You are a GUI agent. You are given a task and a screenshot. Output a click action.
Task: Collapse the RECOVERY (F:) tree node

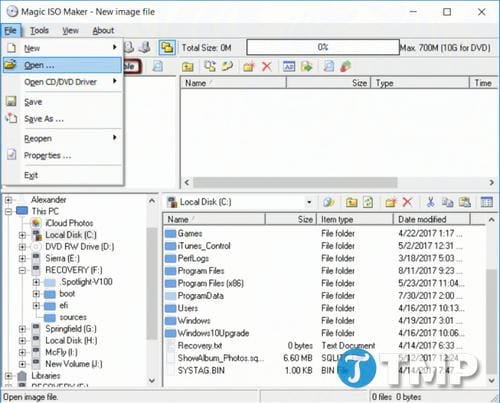[22, 270]
